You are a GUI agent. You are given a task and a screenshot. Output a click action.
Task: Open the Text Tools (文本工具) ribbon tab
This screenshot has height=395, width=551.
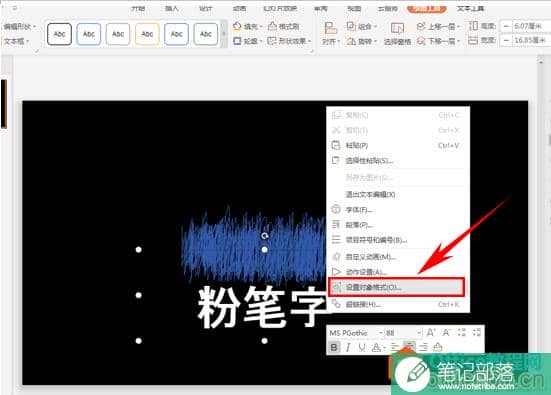pos(470,8)
